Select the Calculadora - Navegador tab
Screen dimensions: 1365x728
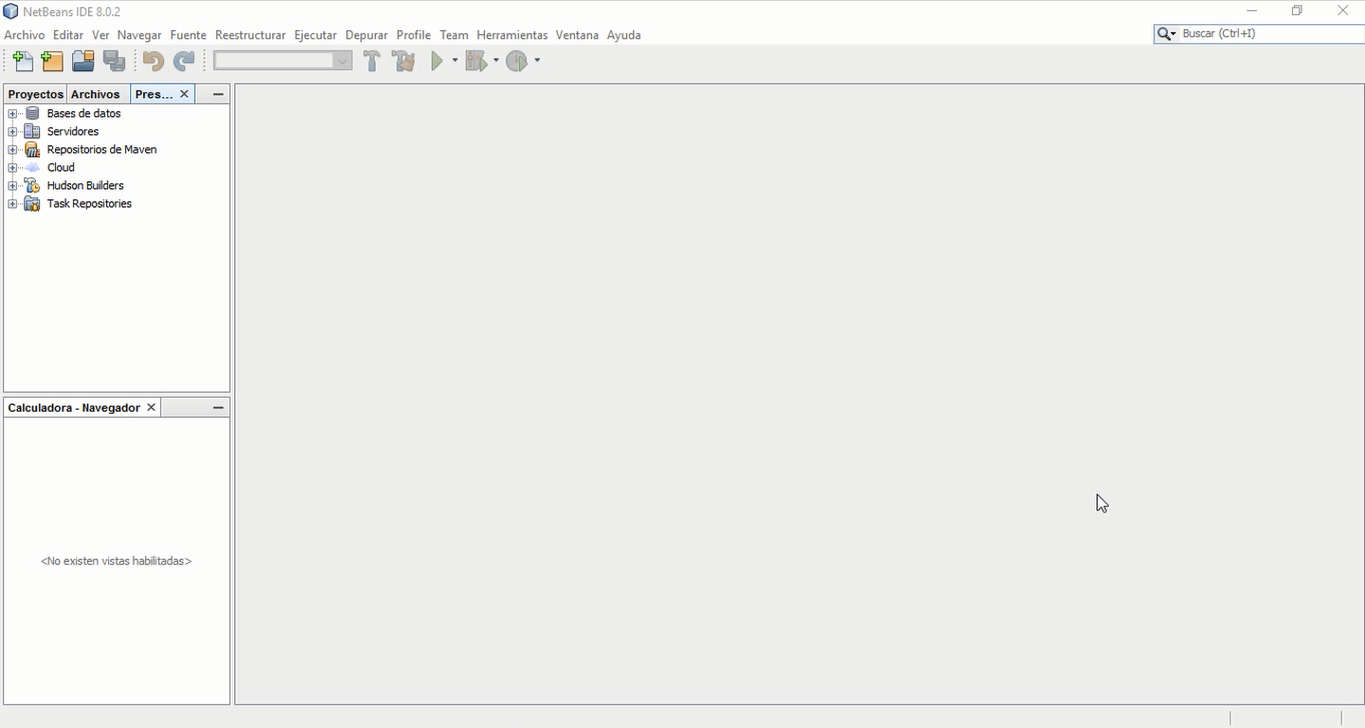(74, 408)
